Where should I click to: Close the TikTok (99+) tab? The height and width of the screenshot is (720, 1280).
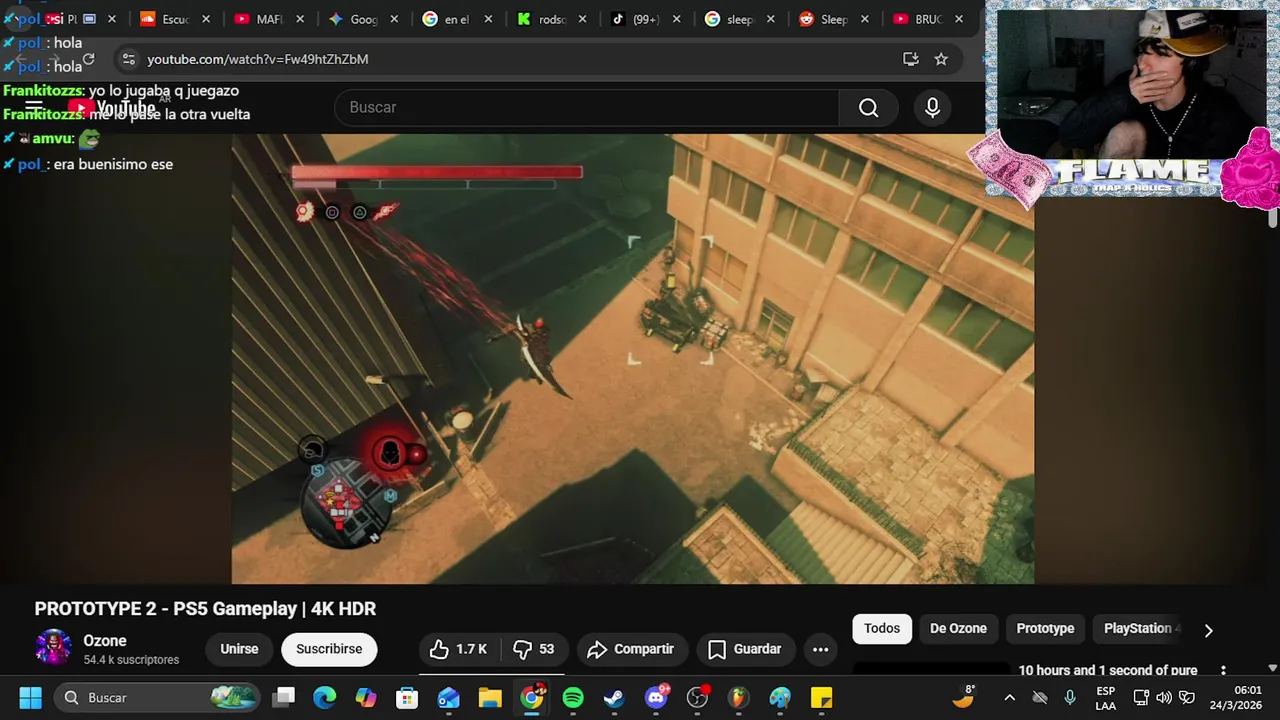[x=677, y=19]
